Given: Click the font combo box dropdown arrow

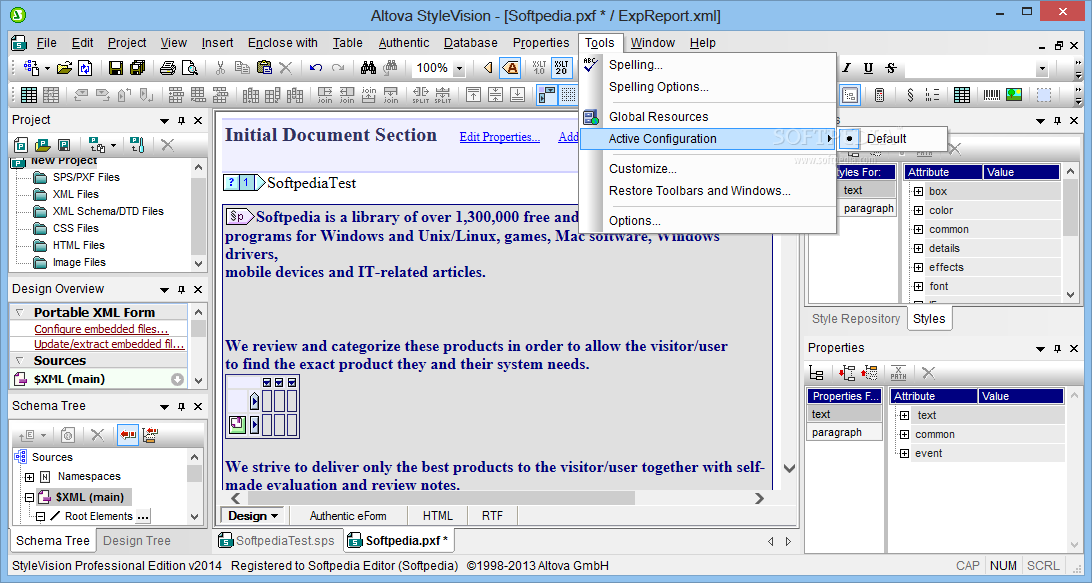Looking at the screenshot, I should 1042,68.
